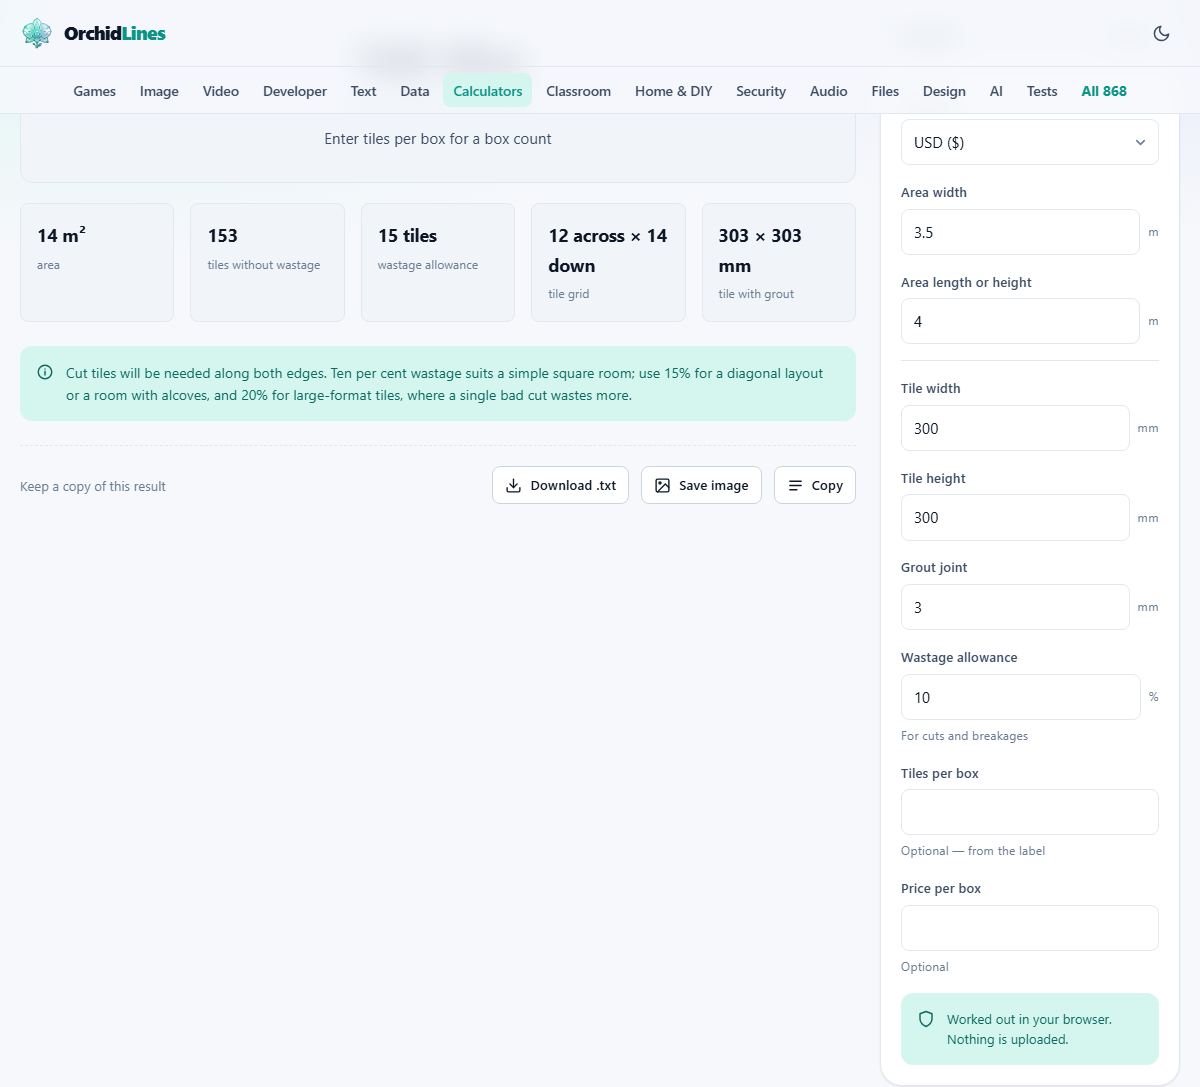Select the Audio tab

pyautogui.click(x=829, y=91)
